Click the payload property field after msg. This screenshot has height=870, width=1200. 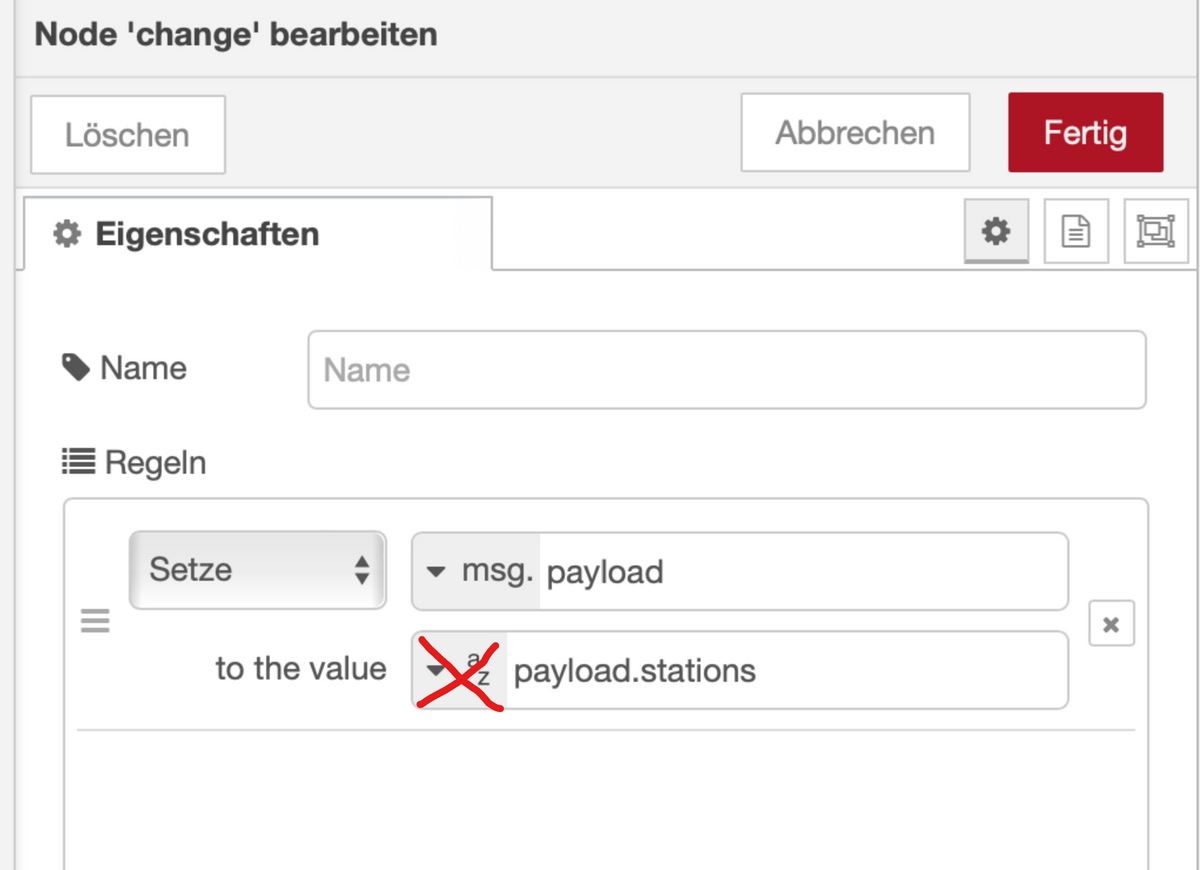tap(803, 572)
